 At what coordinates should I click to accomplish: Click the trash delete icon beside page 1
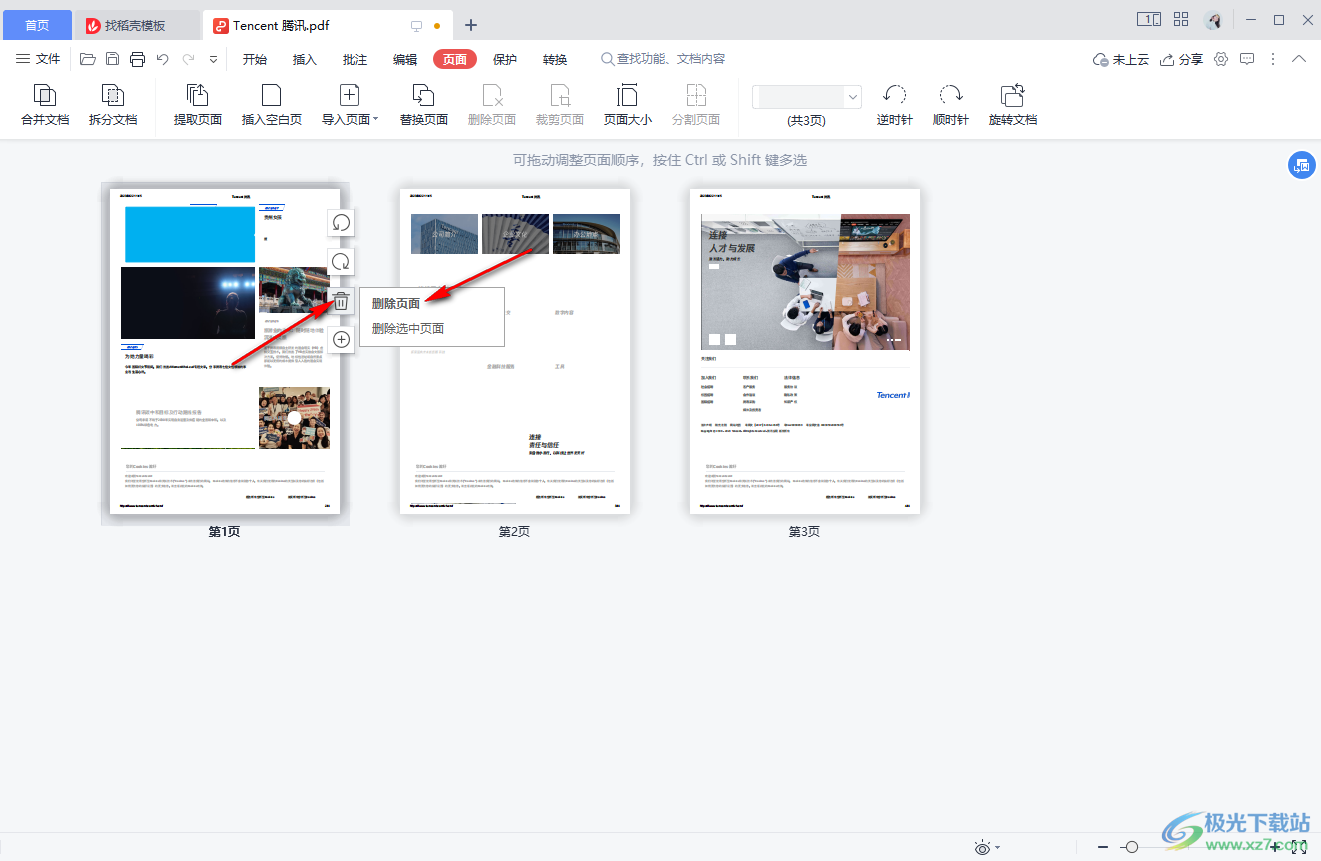click(341, 301)
